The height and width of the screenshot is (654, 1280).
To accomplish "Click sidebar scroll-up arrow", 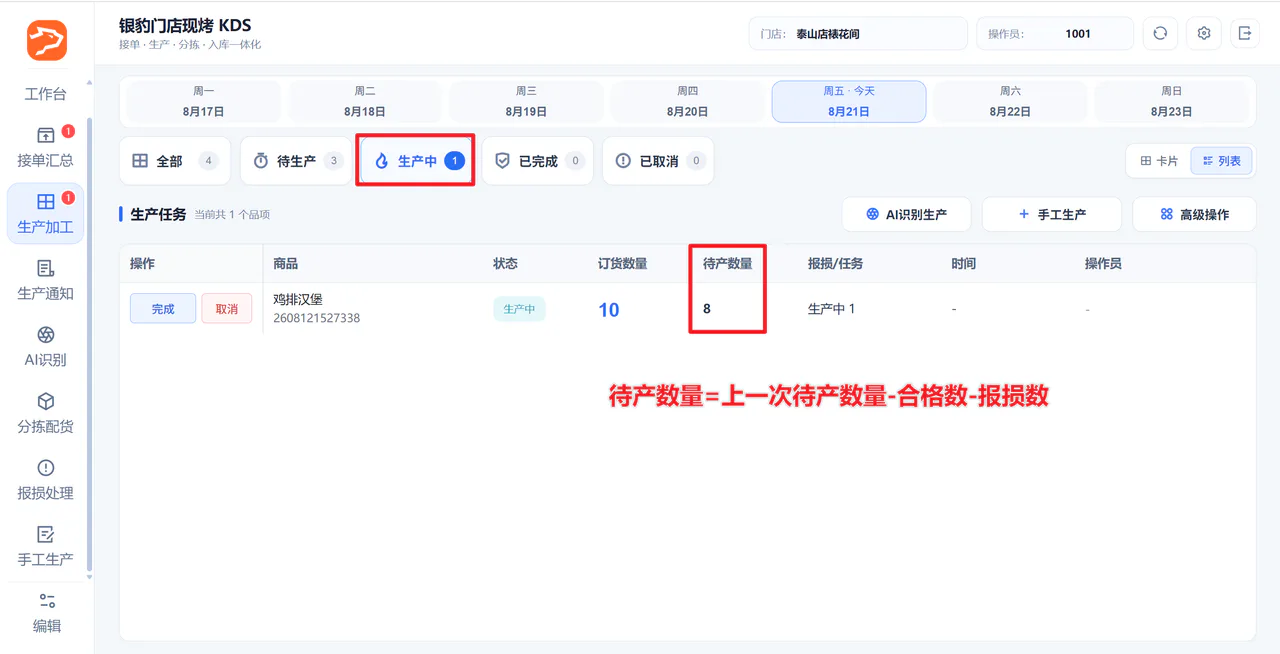I will tap(89, 83).
